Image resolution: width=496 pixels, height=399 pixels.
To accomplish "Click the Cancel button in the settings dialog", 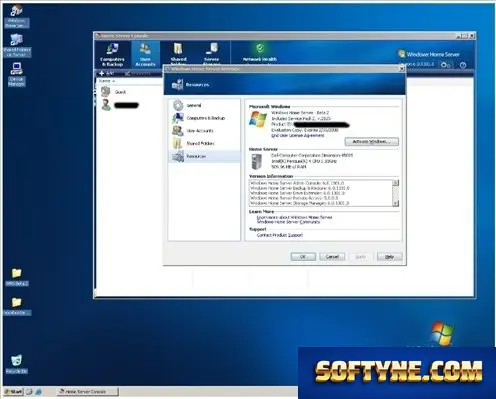I will [x=332, y=257].
